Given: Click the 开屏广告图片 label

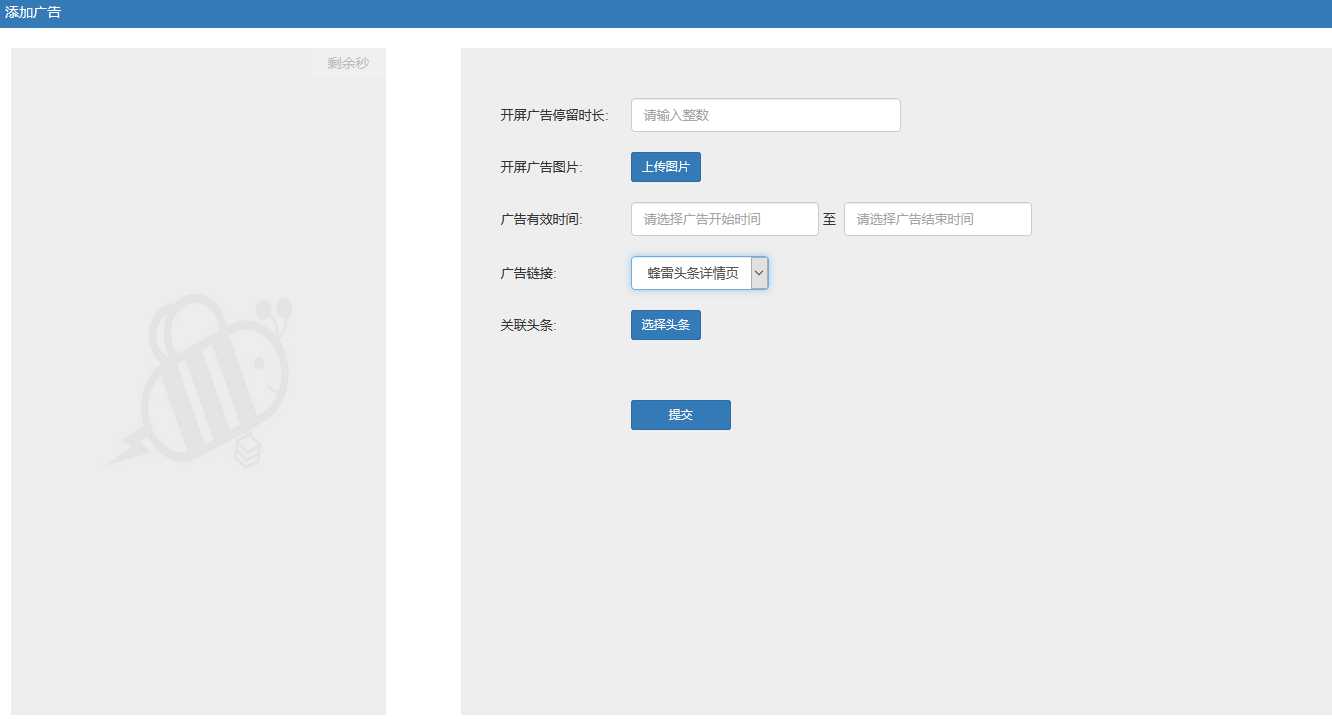Looking at the screenshot, I should pos(541,167).
